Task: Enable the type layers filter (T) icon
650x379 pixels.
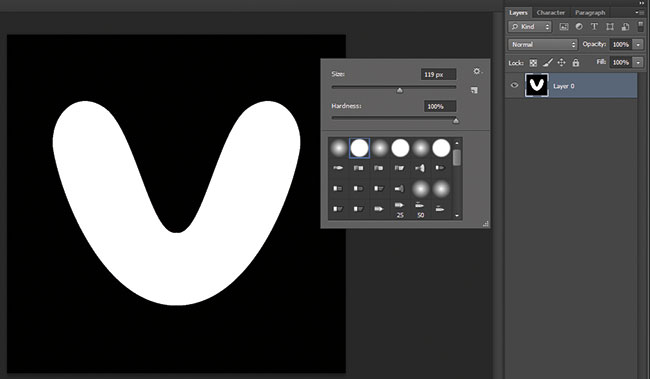Action: tap(594, 27)
